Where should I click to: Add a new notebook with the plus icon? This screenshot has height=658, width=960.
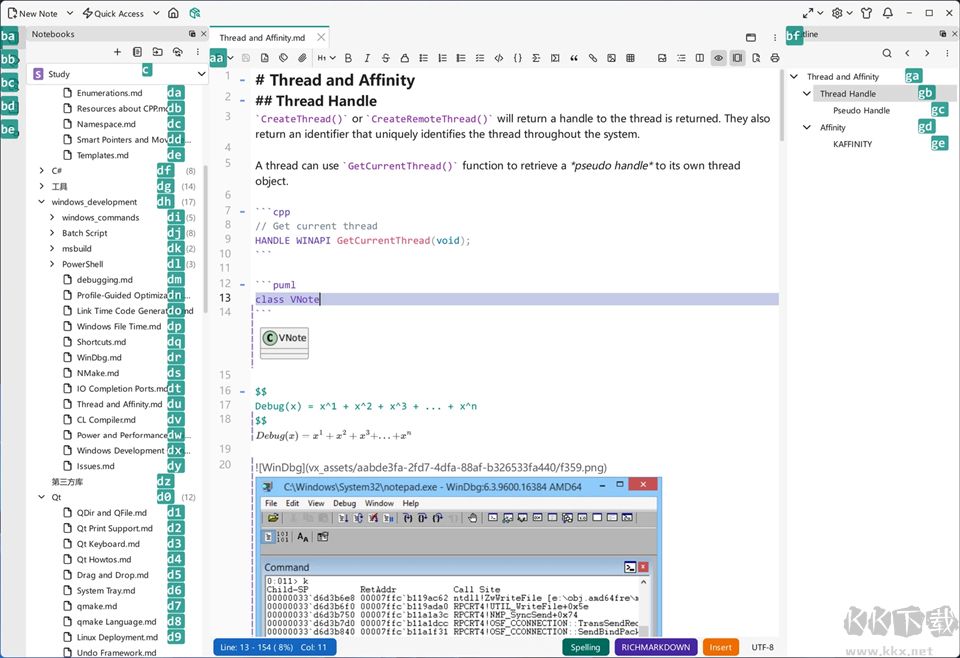coord(118,52)
